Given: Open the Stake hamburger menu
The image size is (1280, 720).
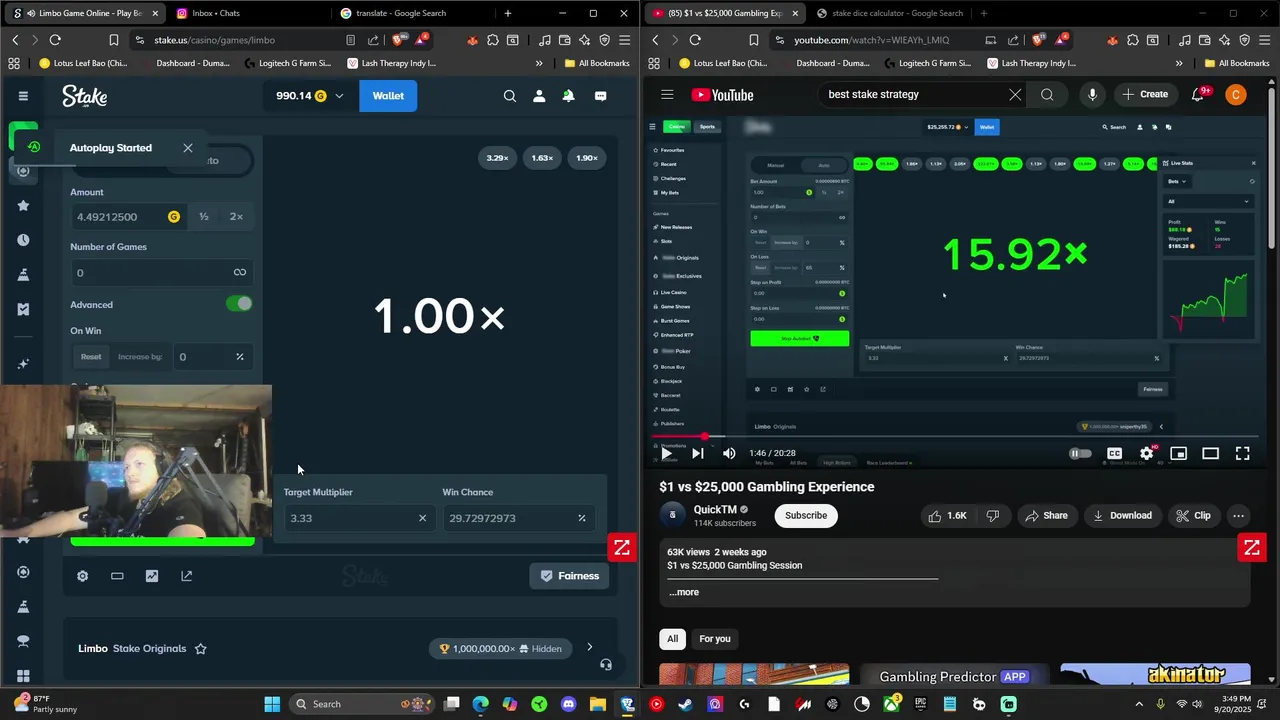Looking at the screenshot, I should [x=23, y=96].
